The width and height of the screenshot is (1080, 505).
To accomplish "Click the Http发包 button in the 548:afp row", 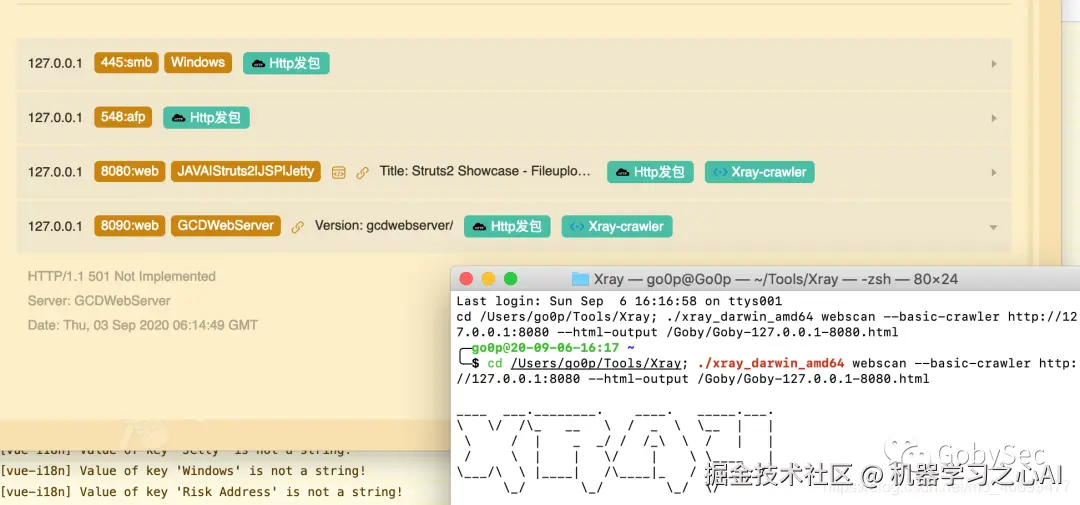I will coord(206,118).
